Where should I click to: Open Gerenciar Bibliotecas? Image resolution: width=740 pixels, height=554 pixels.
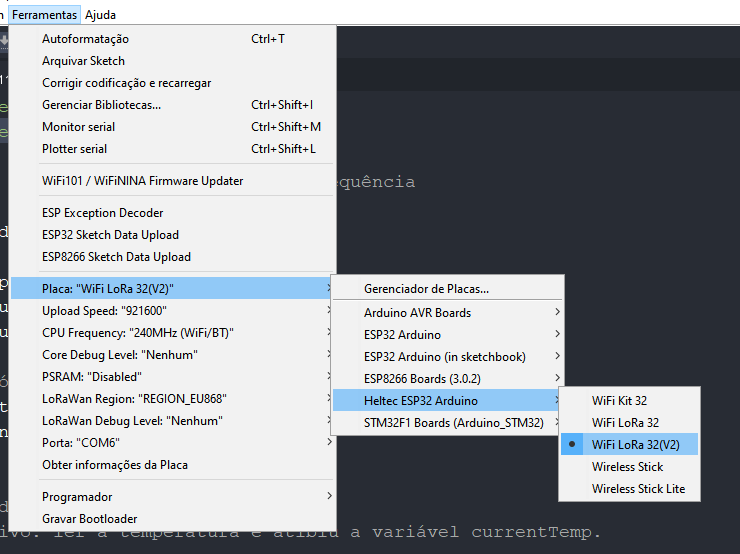point(101,105)
